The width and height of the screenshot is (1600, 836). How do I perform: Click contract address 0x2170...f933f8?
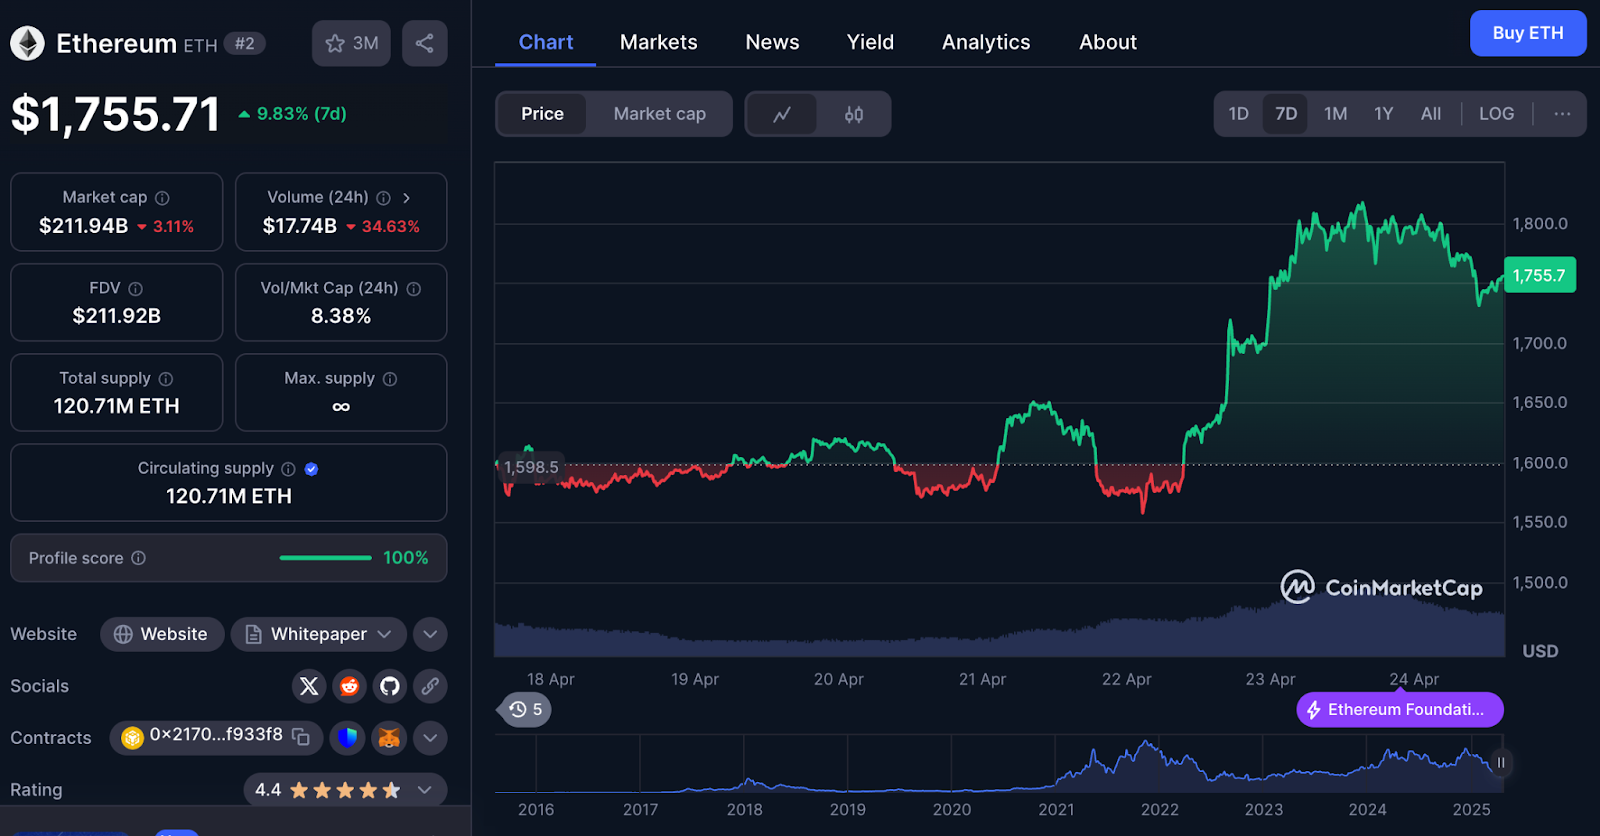tap(216, 735)
